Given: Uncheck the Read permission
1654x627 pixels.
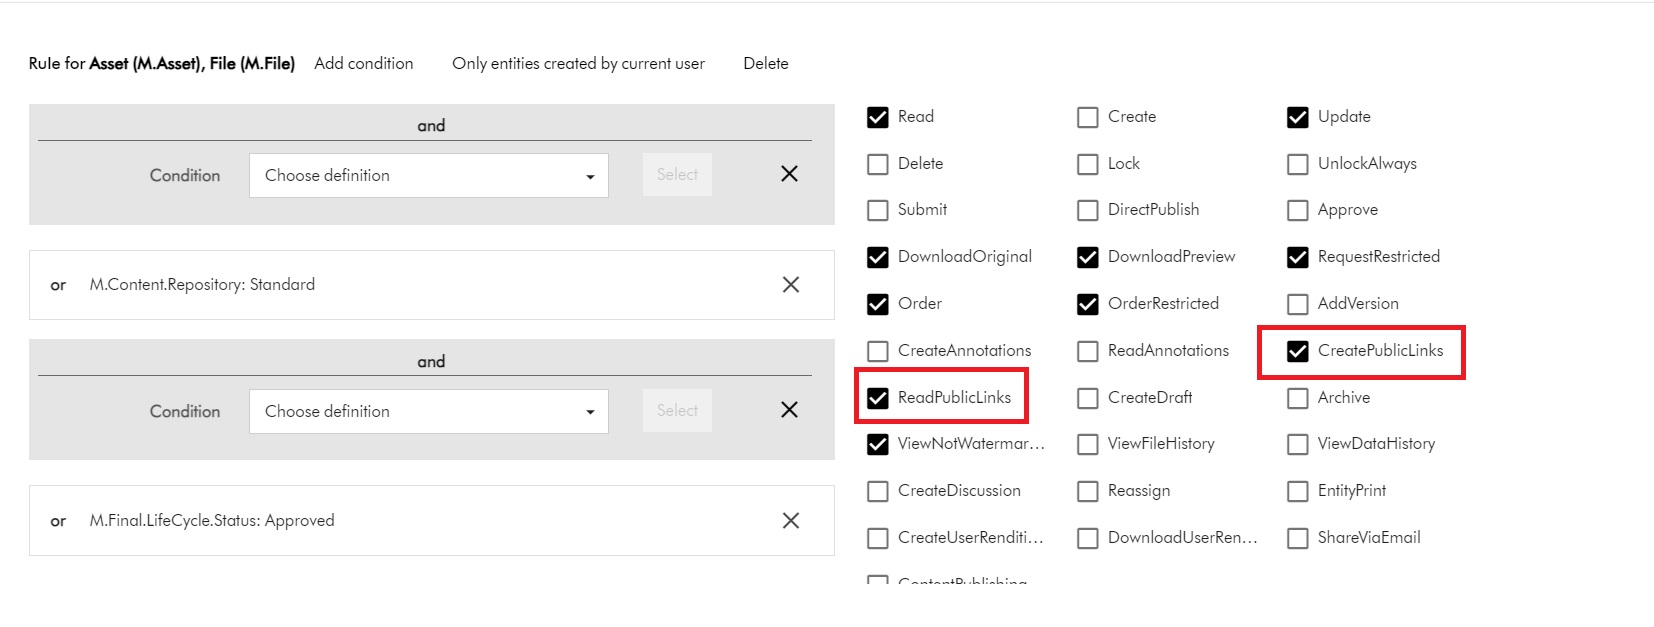Looking at the screenshot, I should [x=878, y=117].
